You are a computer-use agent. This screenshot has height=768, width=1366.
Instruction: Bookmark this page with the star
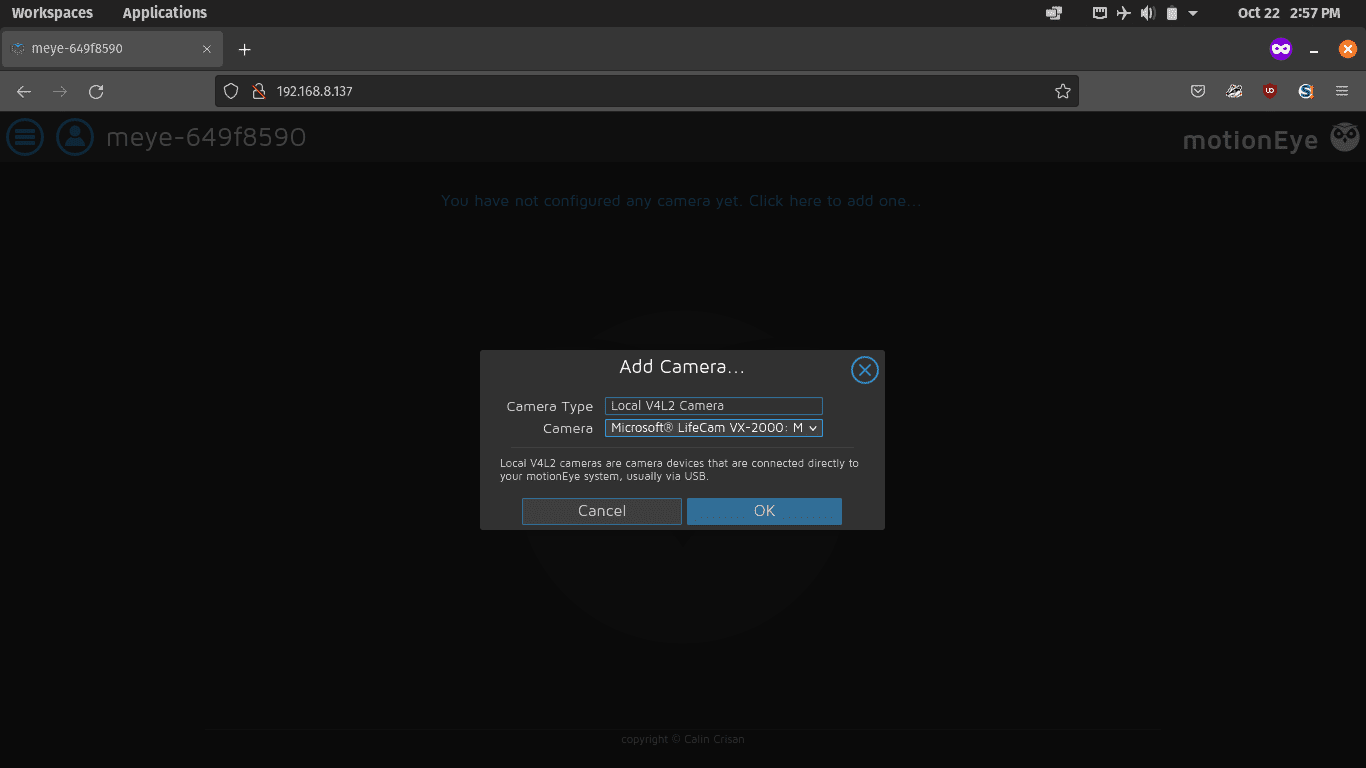click(1062, 91)
